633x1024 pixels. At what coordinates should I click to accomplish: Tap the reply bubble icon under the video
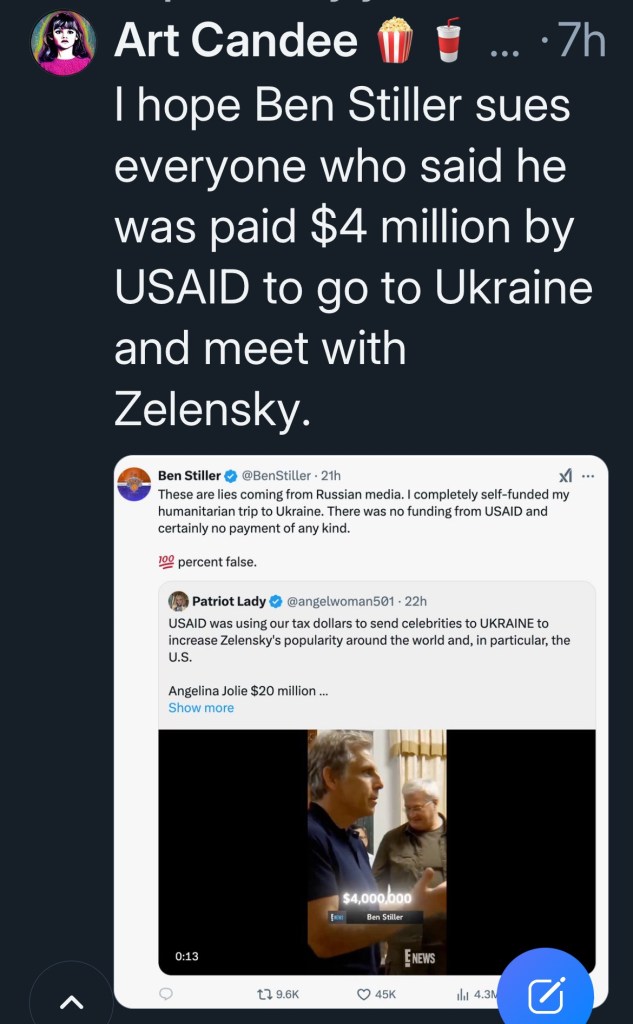(166, 994)
